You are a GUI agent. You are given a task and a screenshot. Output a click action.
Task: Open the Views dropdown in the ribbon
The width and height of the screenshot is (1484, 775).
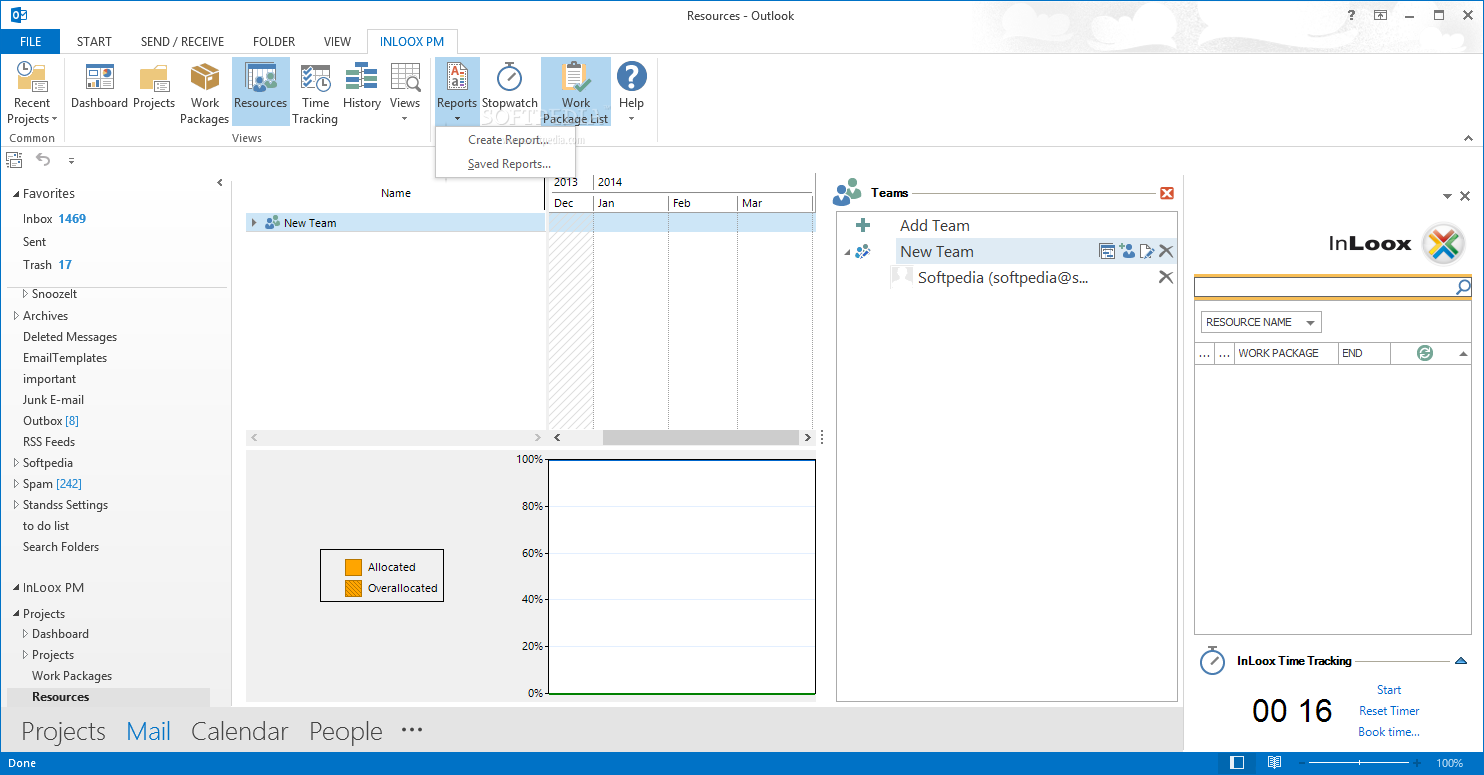[x=405, y=92]
